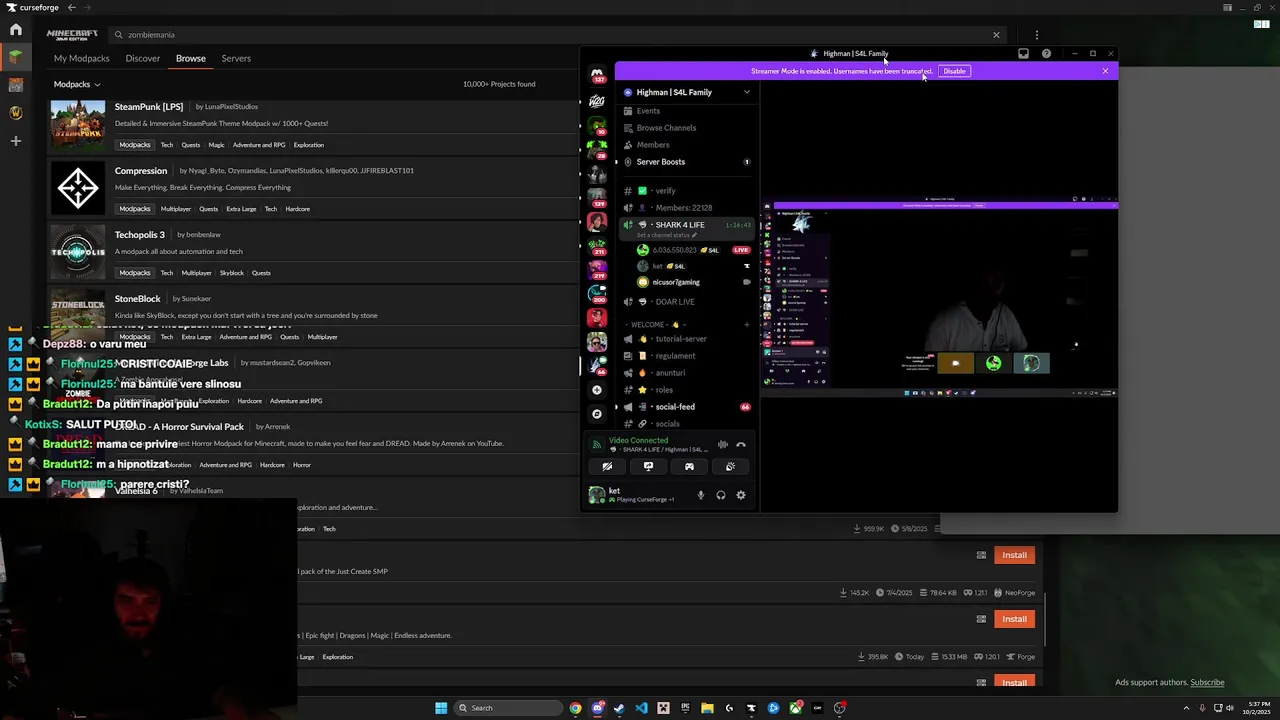Image resolution: width=1280 pixels, height=720 pixels.
Task: Open Discord discover servers compass icon
Action: coord(597,414)
